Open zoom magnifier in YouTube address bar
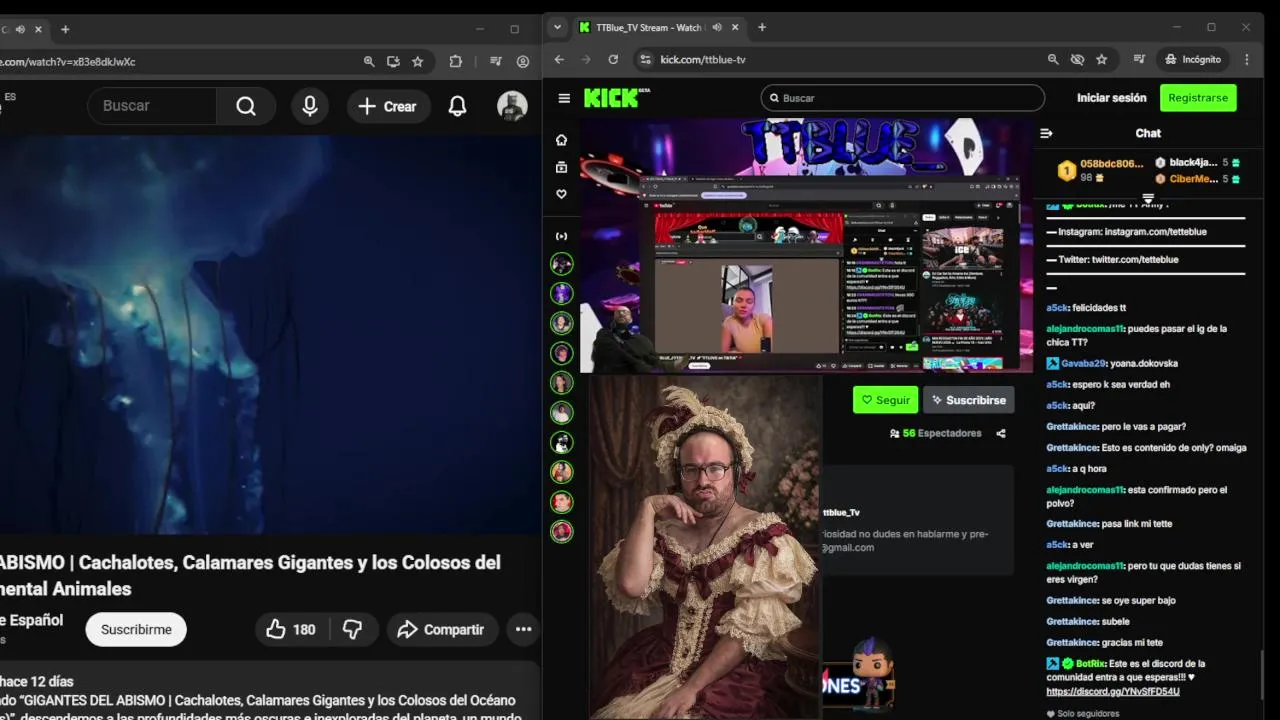 click(x=369, y=61)
